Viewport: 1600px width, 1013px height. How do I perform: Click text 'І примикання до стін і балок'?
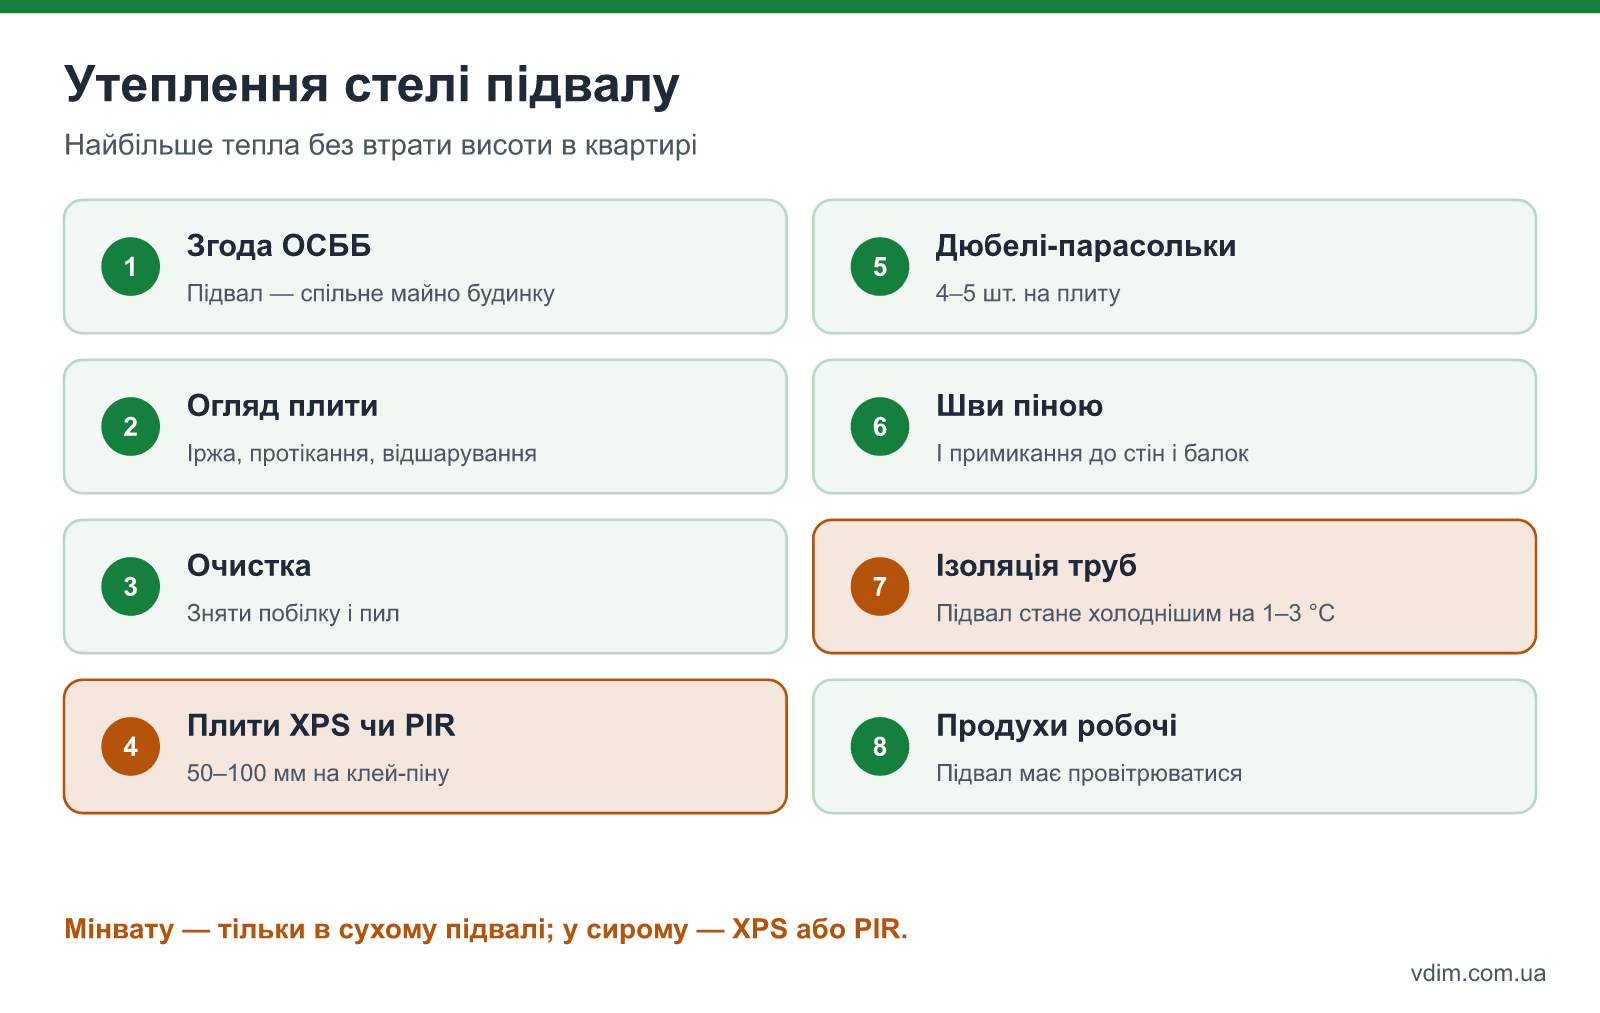pyautogui.click(x=1092, y=454)
